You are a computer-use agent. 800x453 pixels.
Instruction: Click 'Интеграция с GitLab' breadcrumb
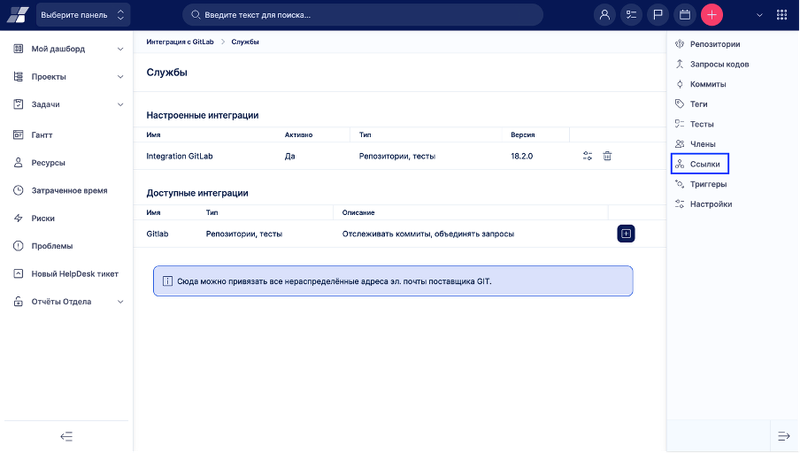(180, 42)
